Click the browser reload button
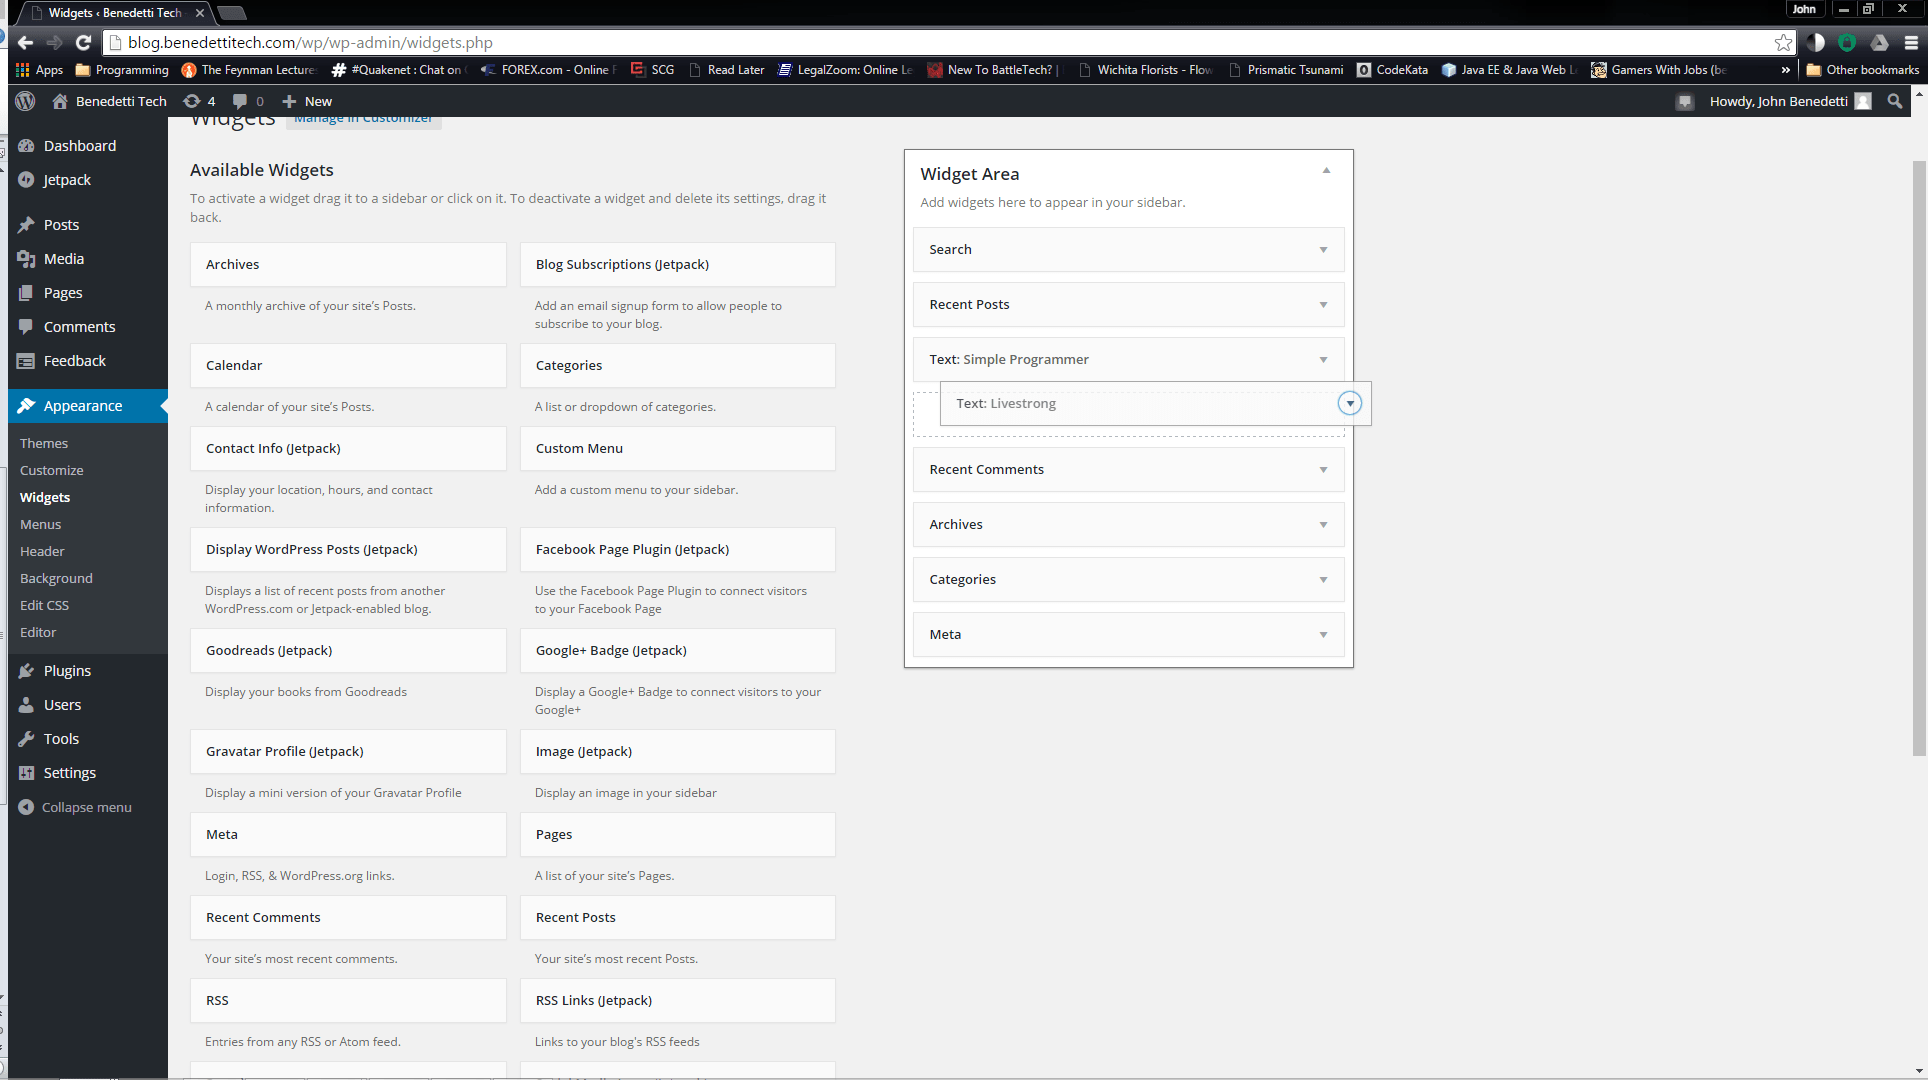1928x1080 pixels. tap(84, 42)
